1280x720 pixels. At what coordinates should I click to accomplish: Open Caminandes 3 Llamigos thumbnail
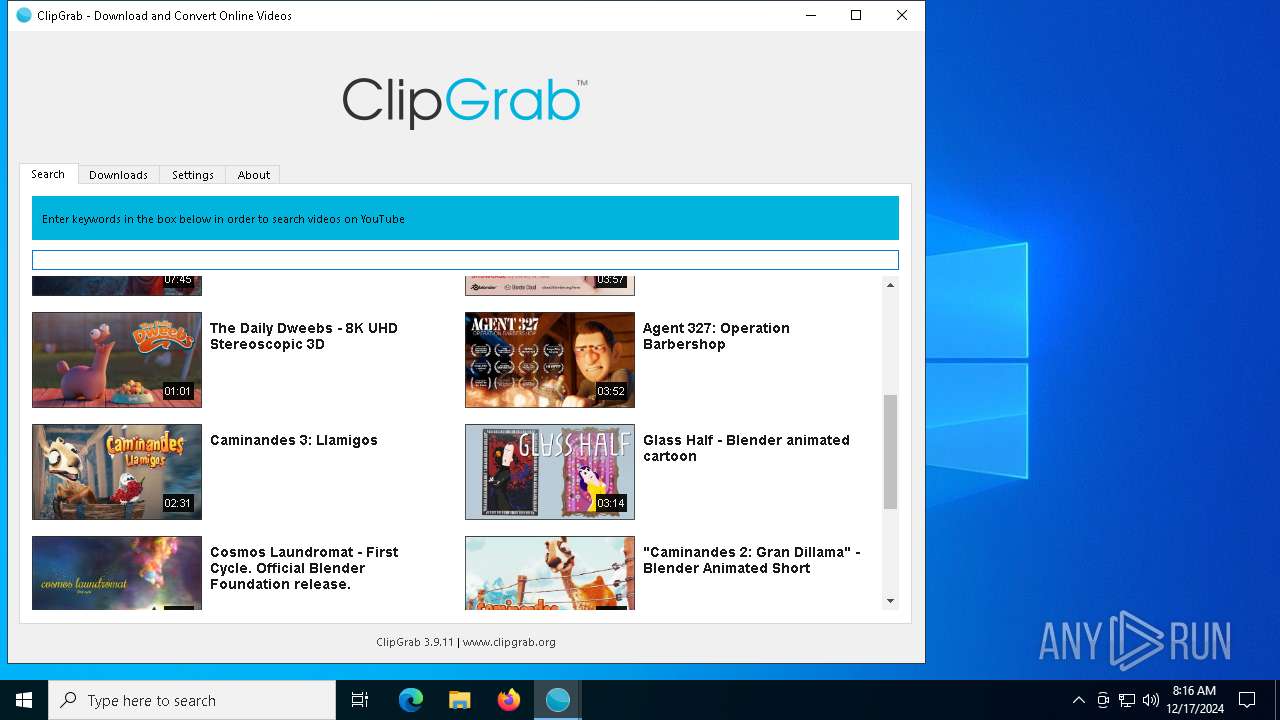(x=117, y=472)
